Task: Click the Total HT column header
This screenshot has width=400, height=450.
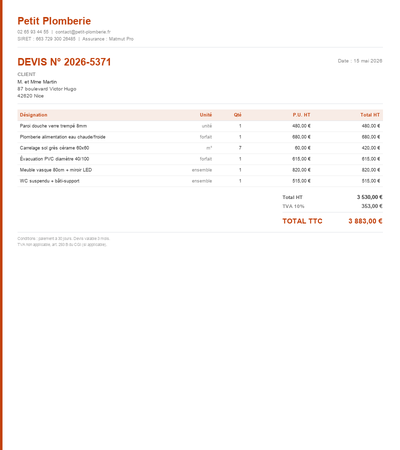Action: pos(370,115)
